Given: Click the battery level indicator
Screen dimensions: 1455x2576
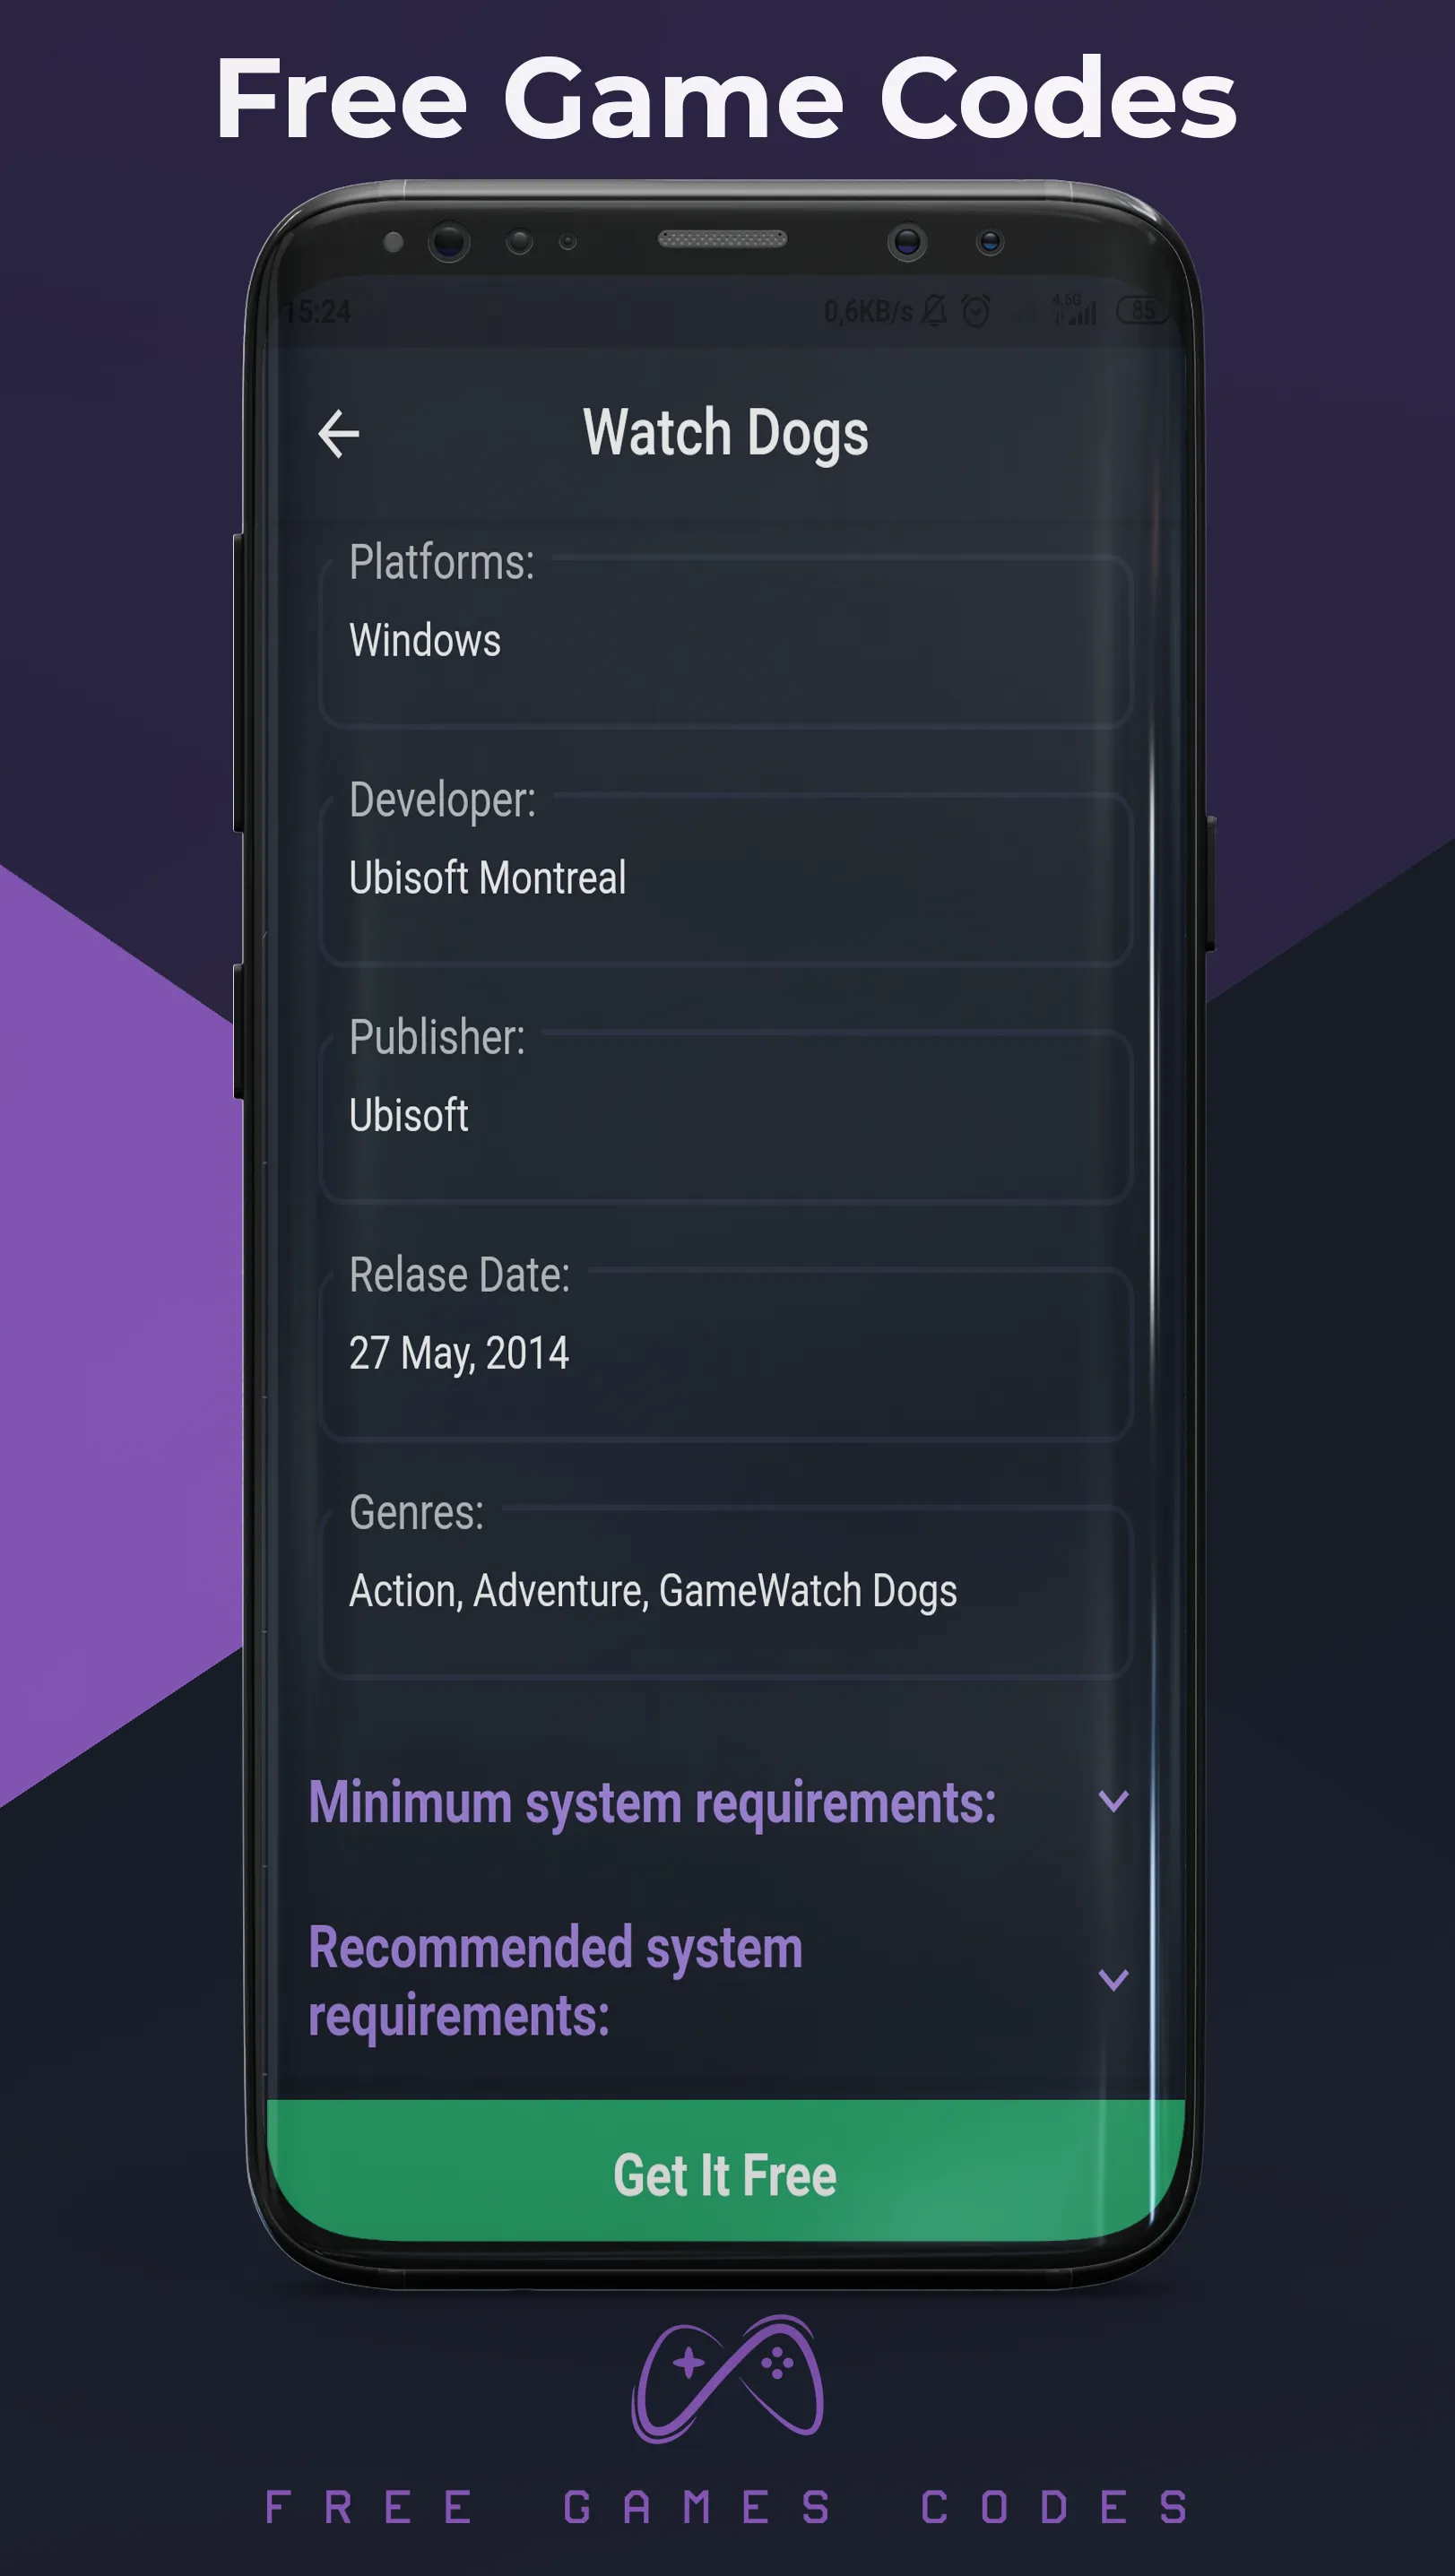Looking at the screenshot, I should click(1142, 310).
